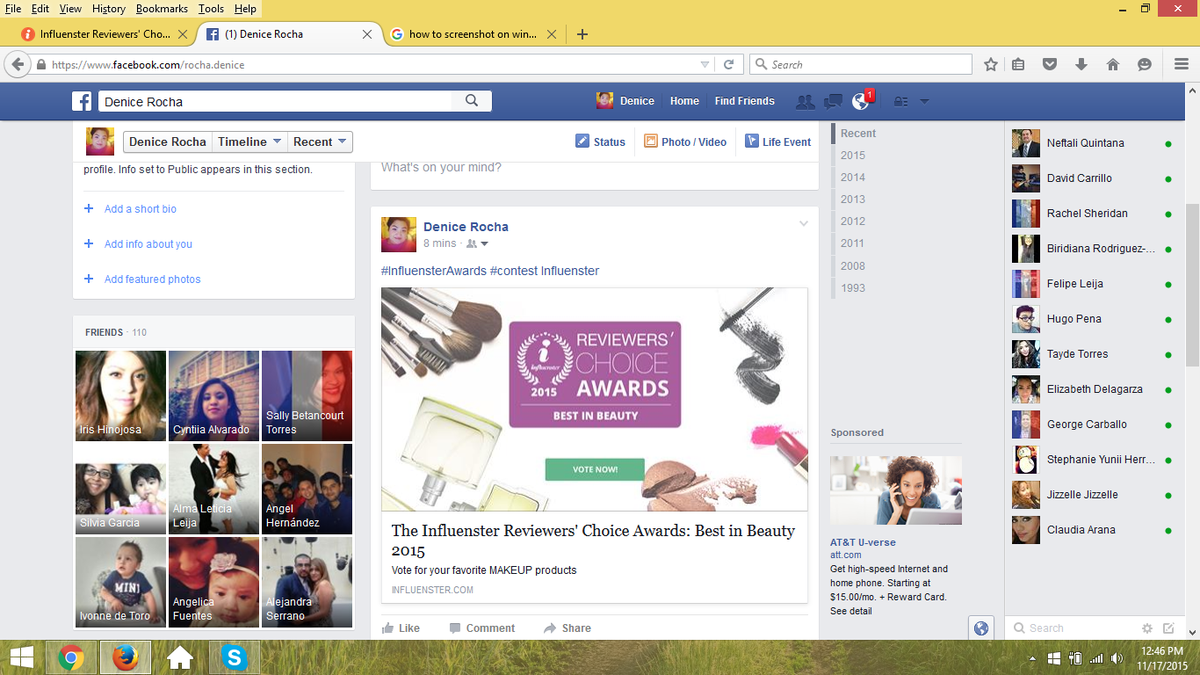Open post audience selector dropdown
The image size is (1200, 675).
[x=477, y=244]
